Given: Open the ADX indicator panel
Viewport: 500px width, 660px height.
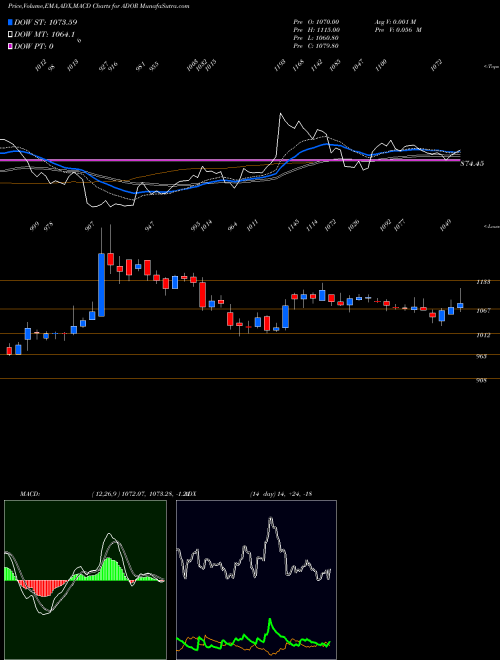Looking at the screenshot, I should 256,580.
